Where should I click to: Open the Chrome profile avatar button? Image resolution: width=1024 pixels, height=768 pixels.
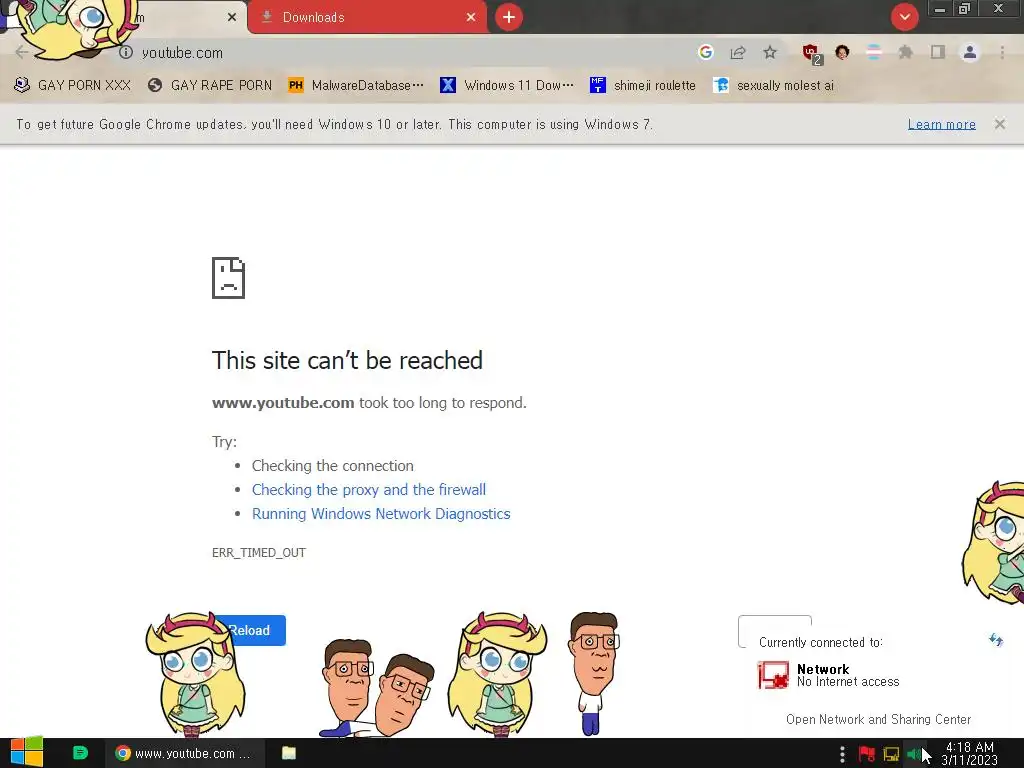tap(970, 52)
